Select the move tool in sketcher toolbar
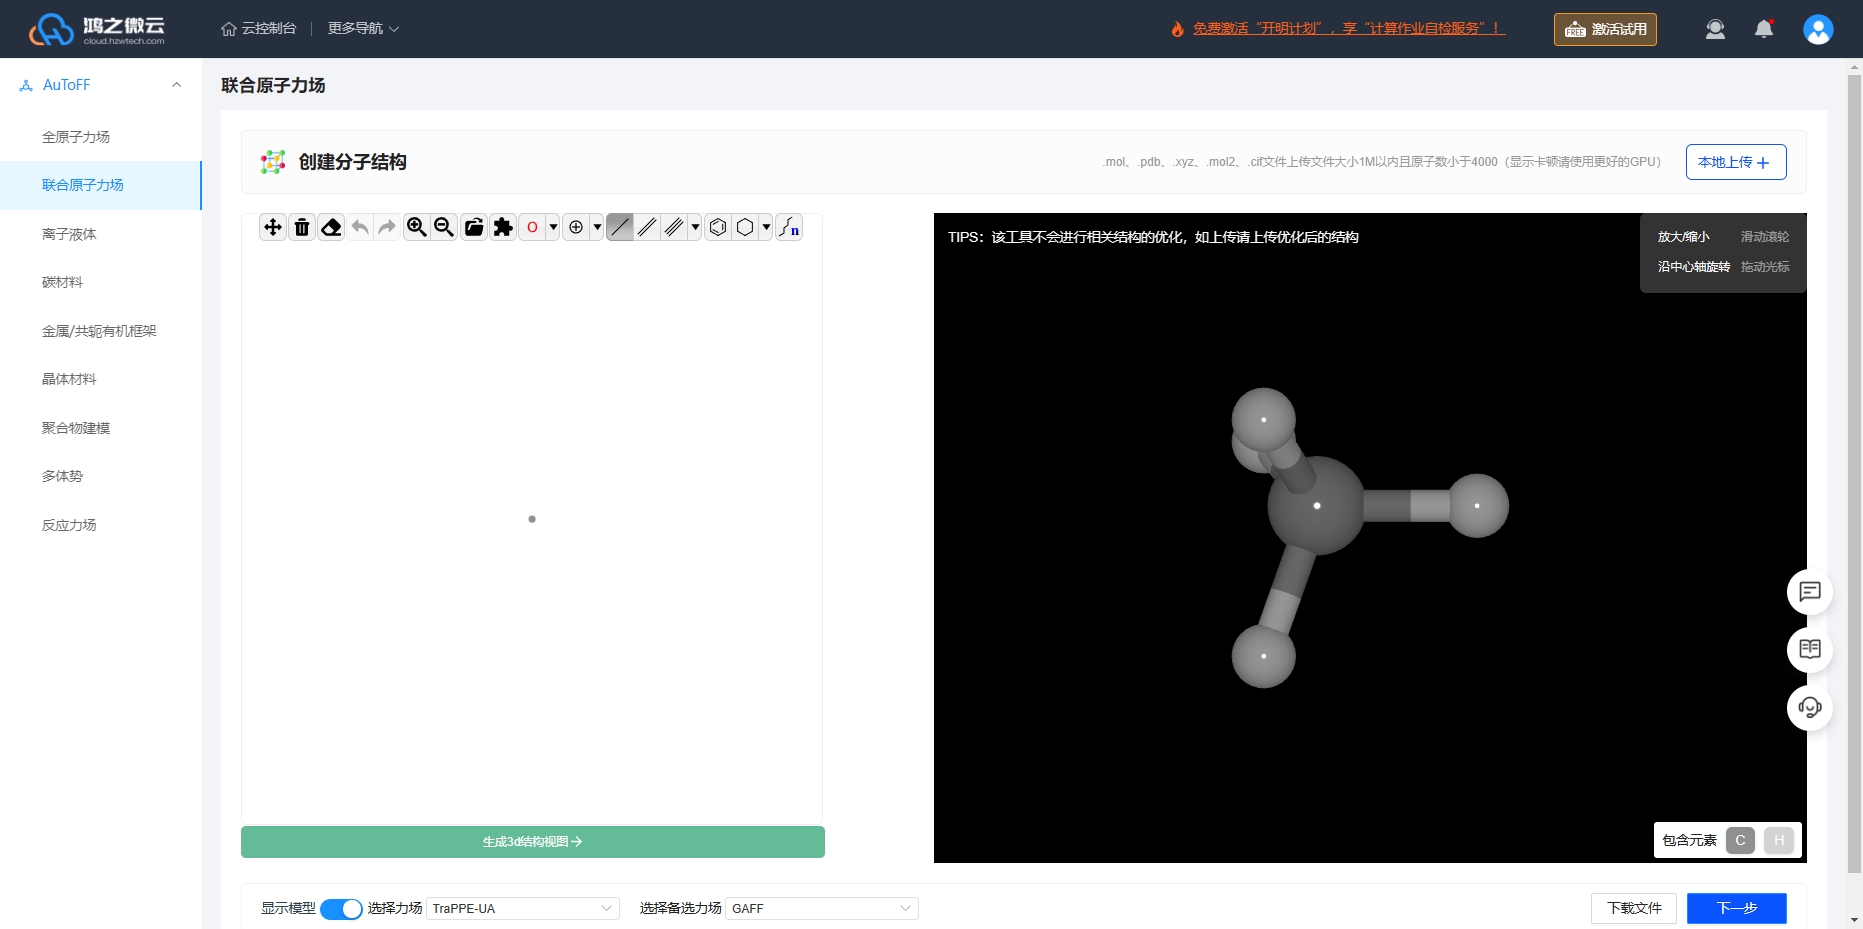The width and height of the screenshot is (1863, 929). [273, 228]
